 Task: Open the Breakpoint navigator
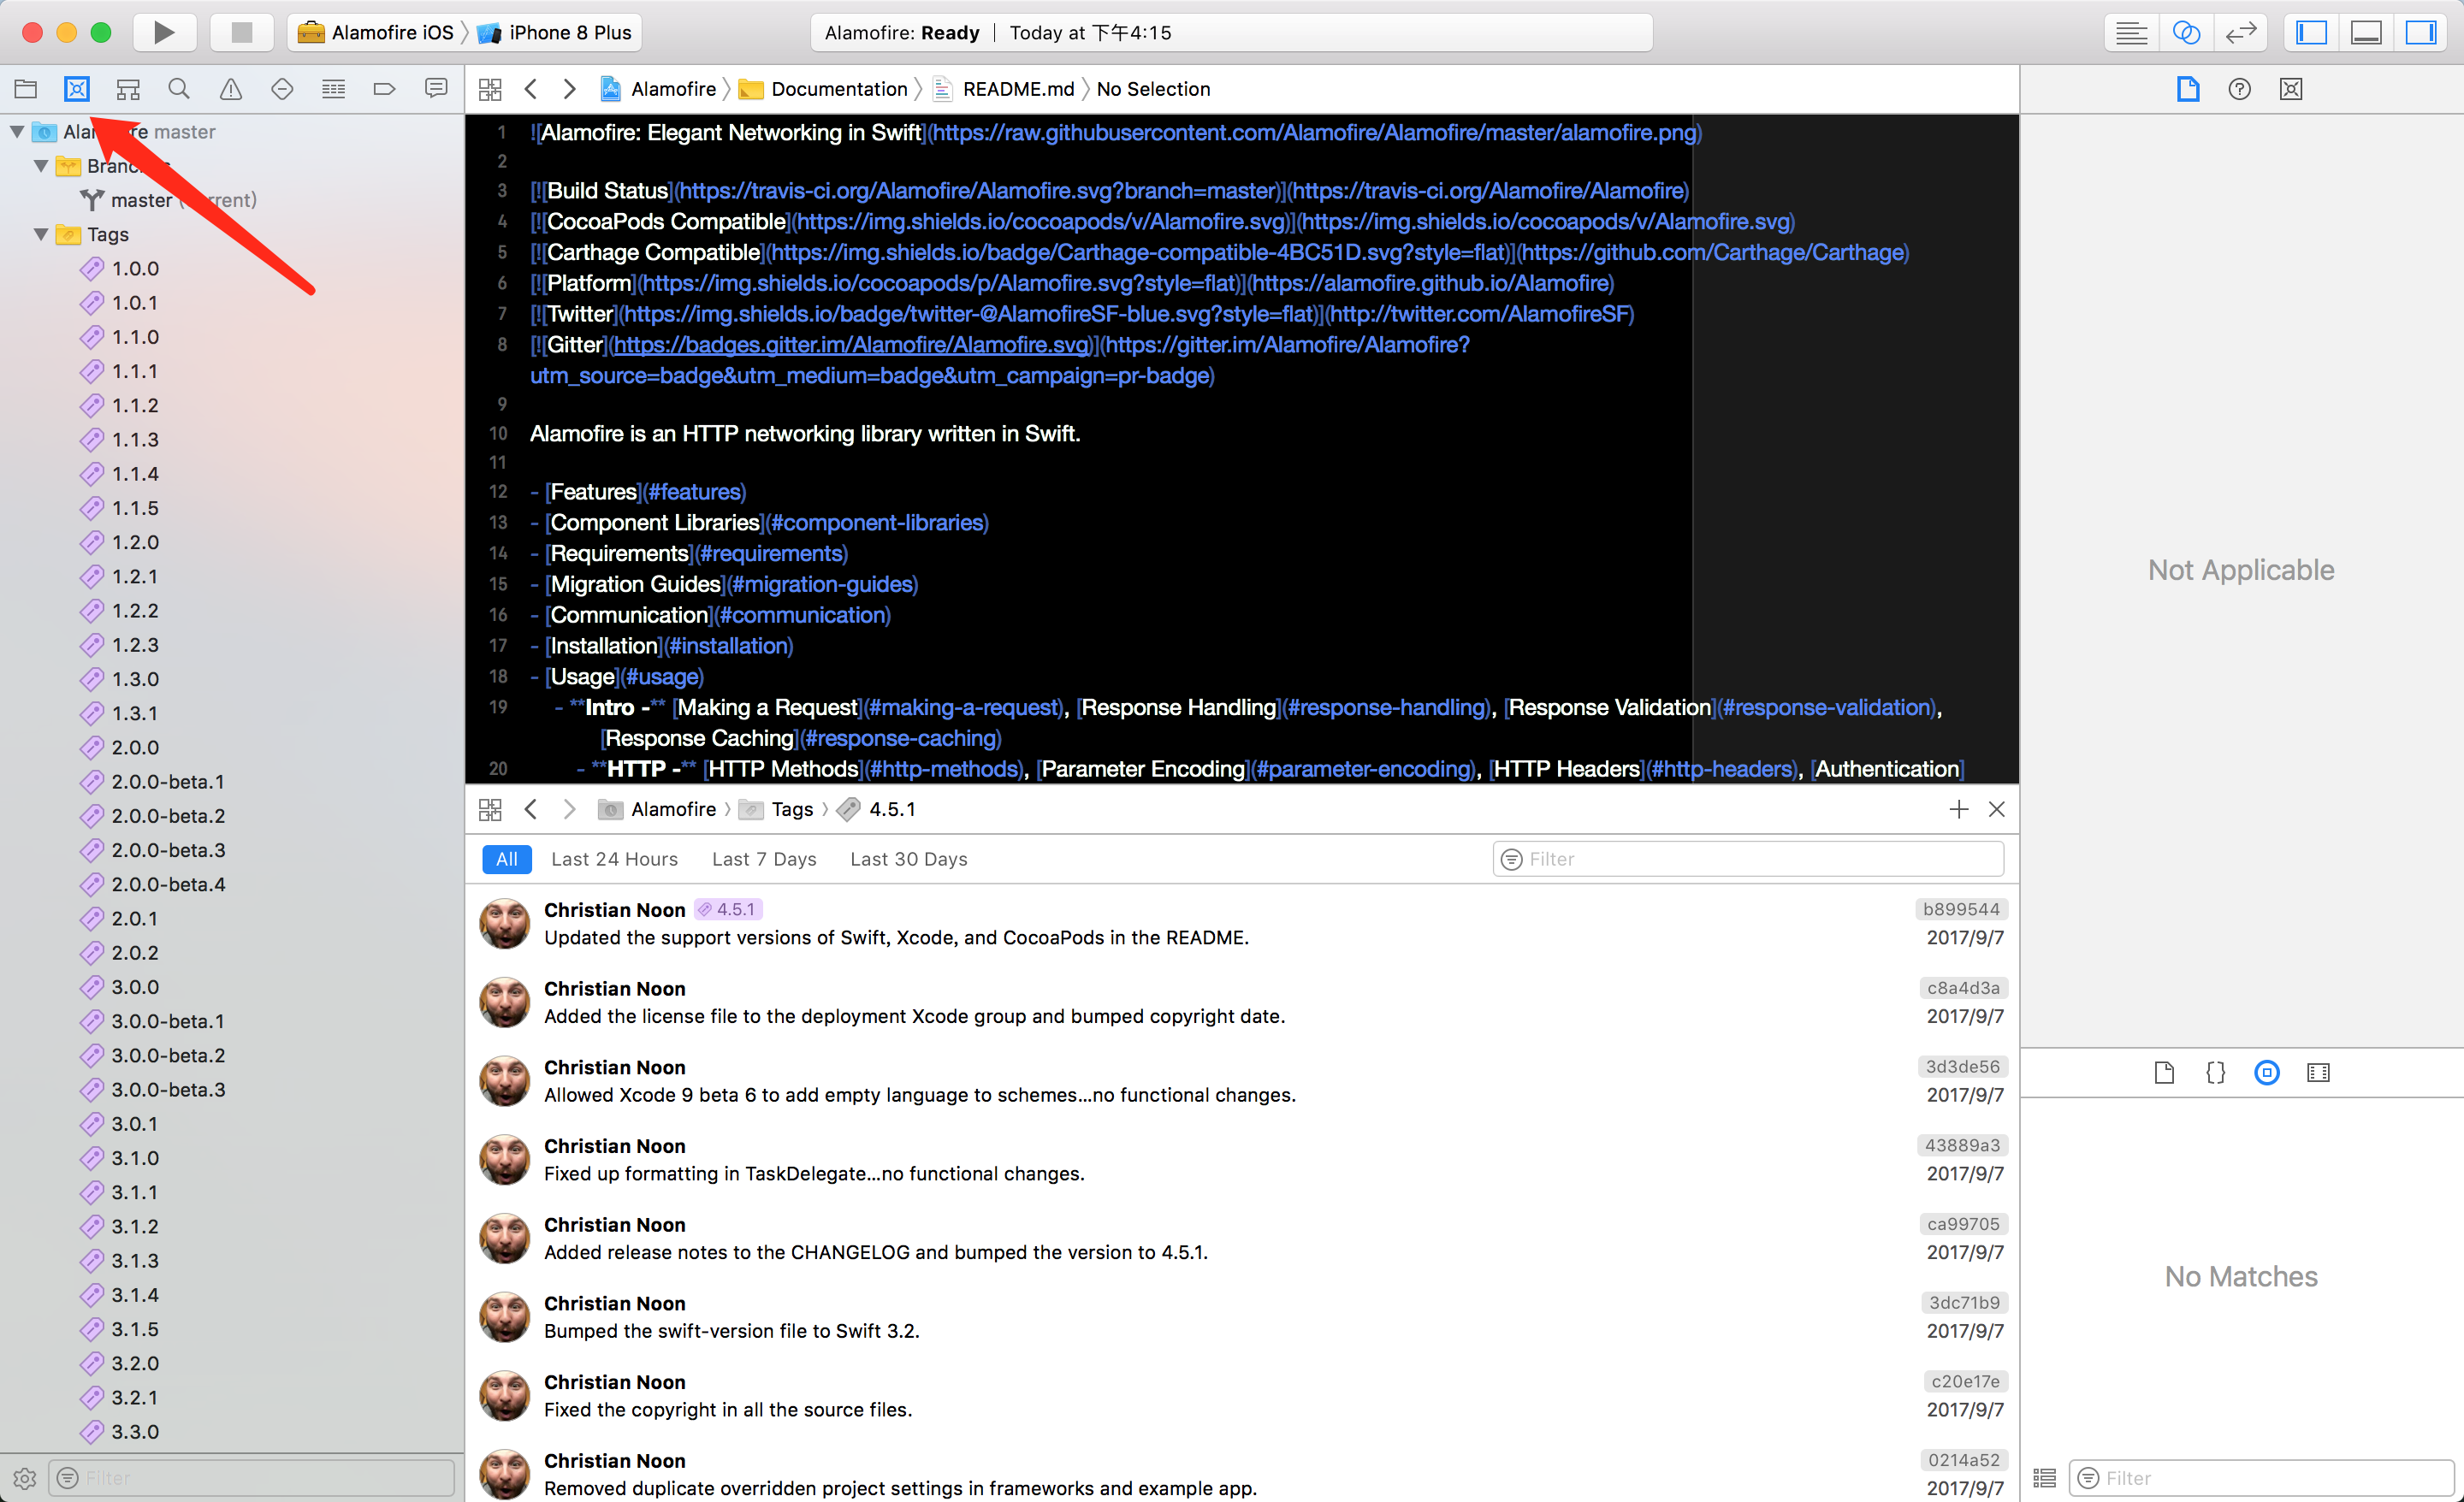pos(385,89)
